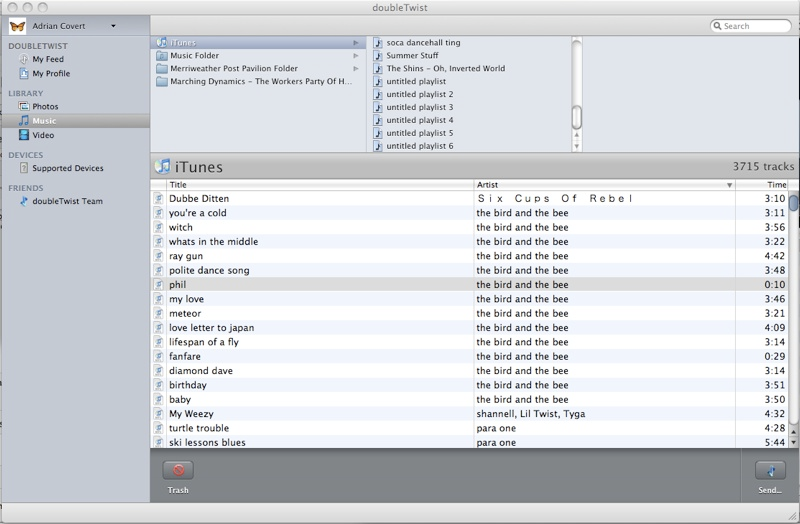Open Supported Devices under Devices

(68, 168)
